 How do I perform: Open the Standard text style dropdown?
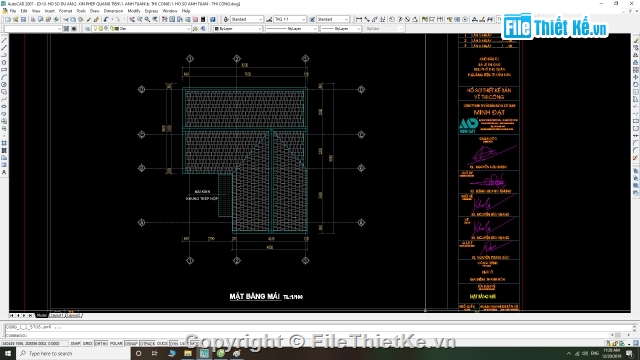click(247, 19)
